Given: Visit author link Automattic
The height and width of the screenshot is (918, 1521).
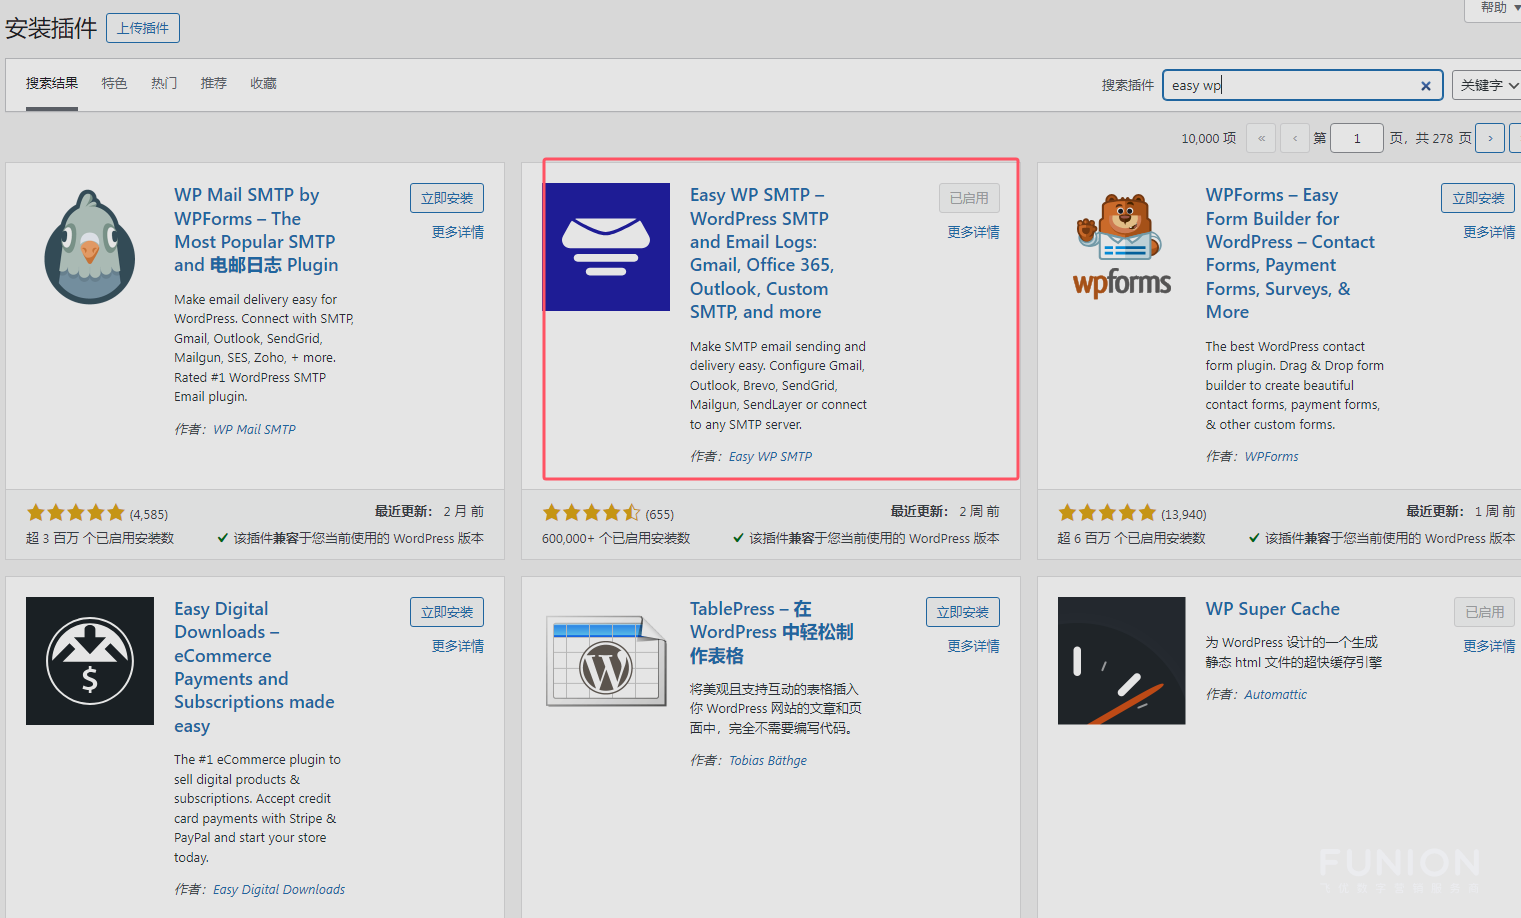Looking at the screenshot, I should (1276, 695).
